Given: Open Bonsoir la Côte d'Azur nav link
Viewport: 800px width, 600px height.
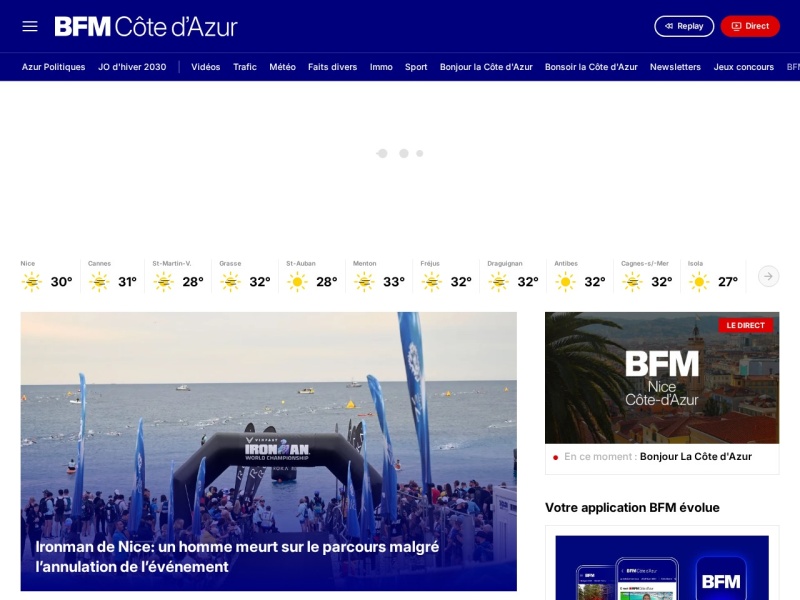Looking at the screenshot, I should (x=591, y=67).
